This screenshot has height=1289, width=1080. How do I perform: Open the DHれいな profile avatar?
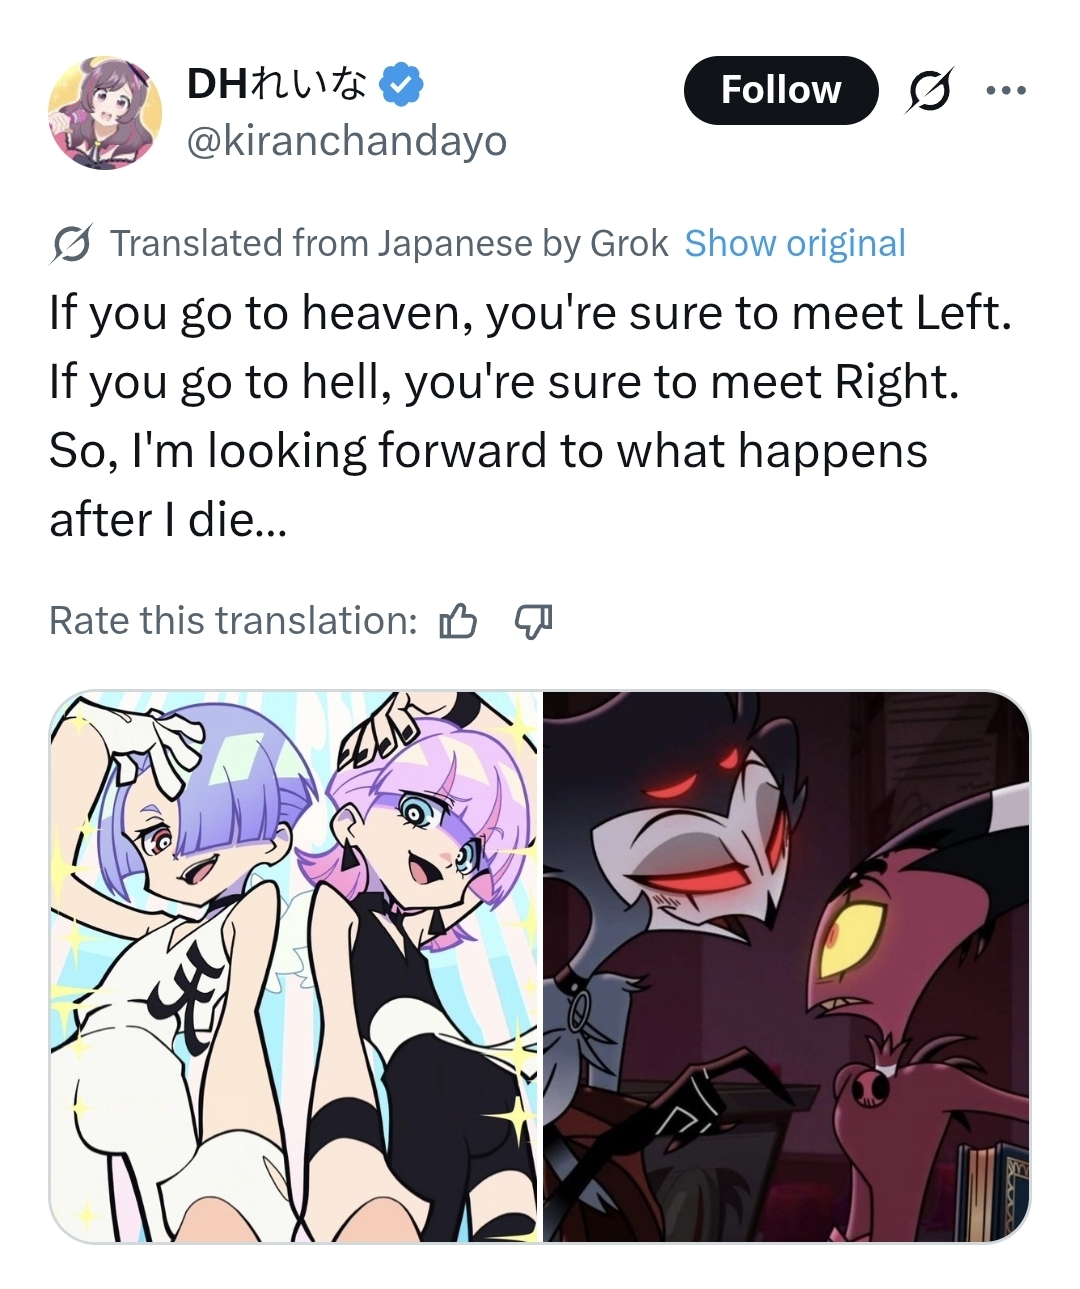[x=105, y=112]
